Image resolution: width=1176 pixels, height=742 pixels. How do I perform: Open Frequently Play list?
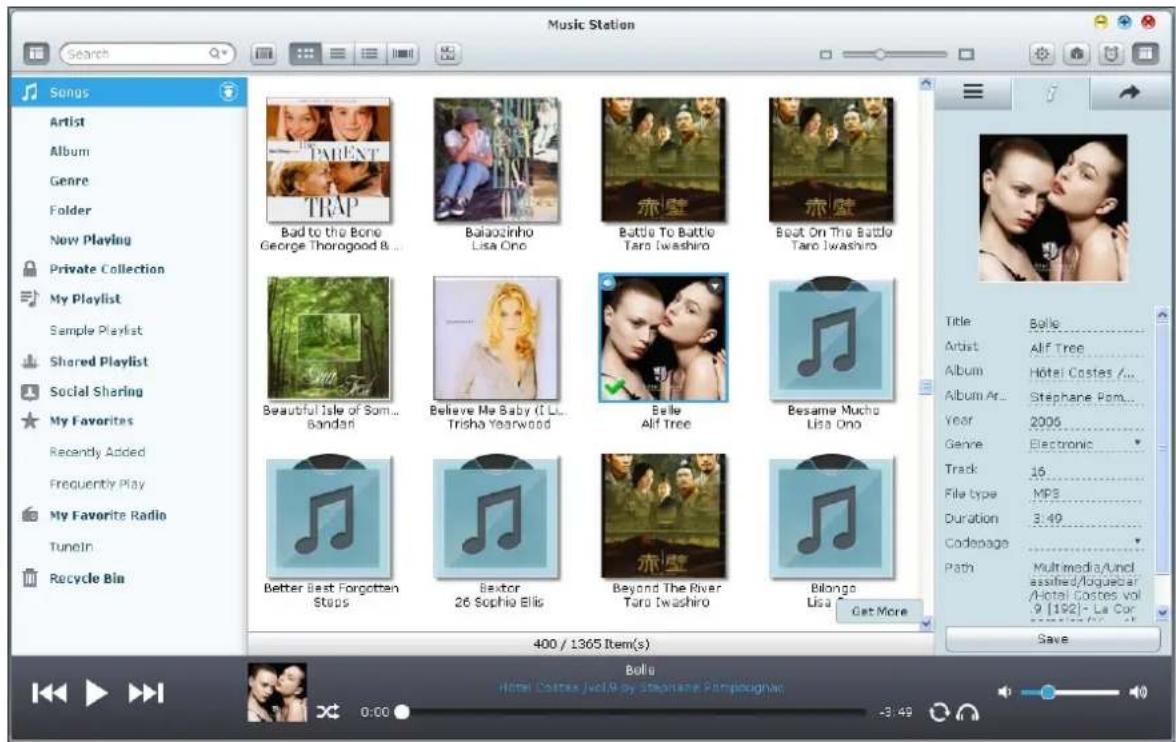point(97,484)
